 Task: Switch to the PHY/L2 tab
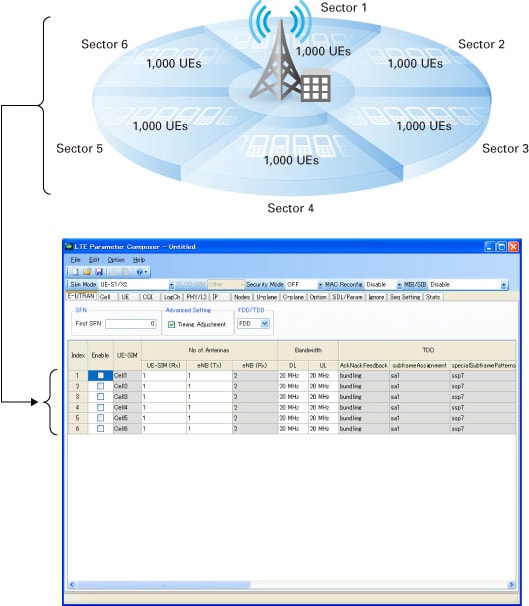[197, 297]
